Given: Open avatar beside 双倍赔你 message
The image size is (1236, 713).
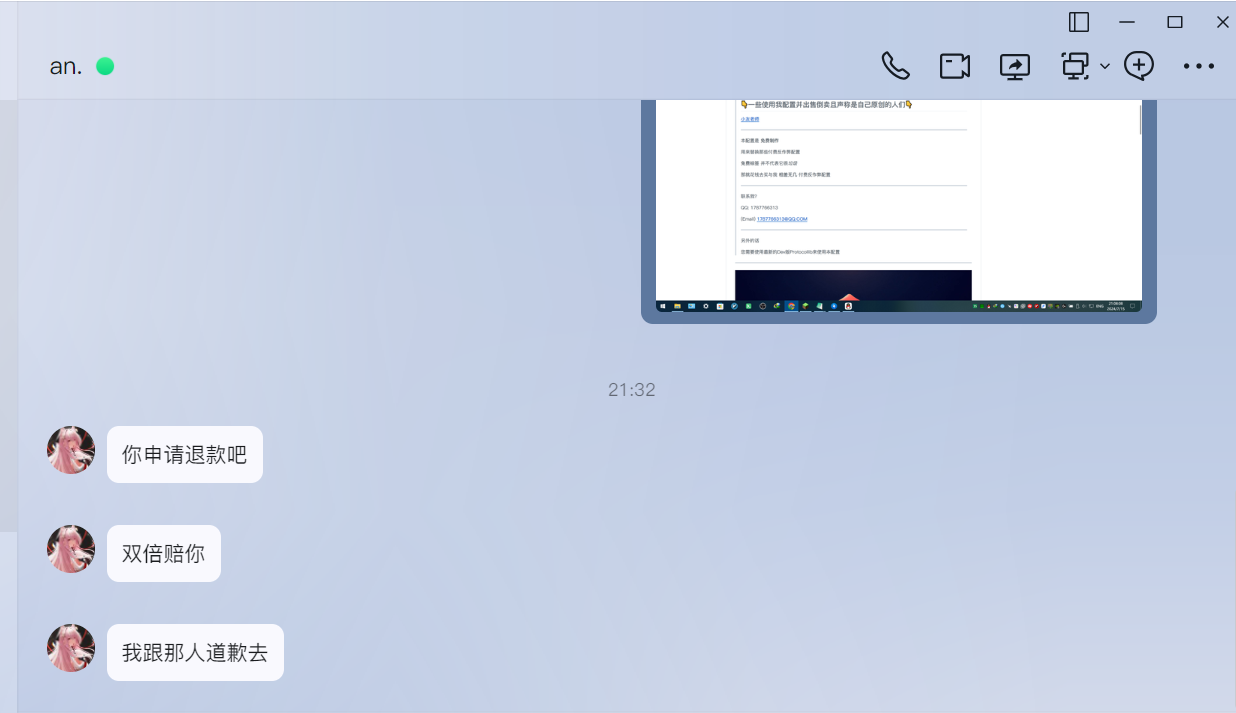Looking at the screenshot, I should pos(71,549).
